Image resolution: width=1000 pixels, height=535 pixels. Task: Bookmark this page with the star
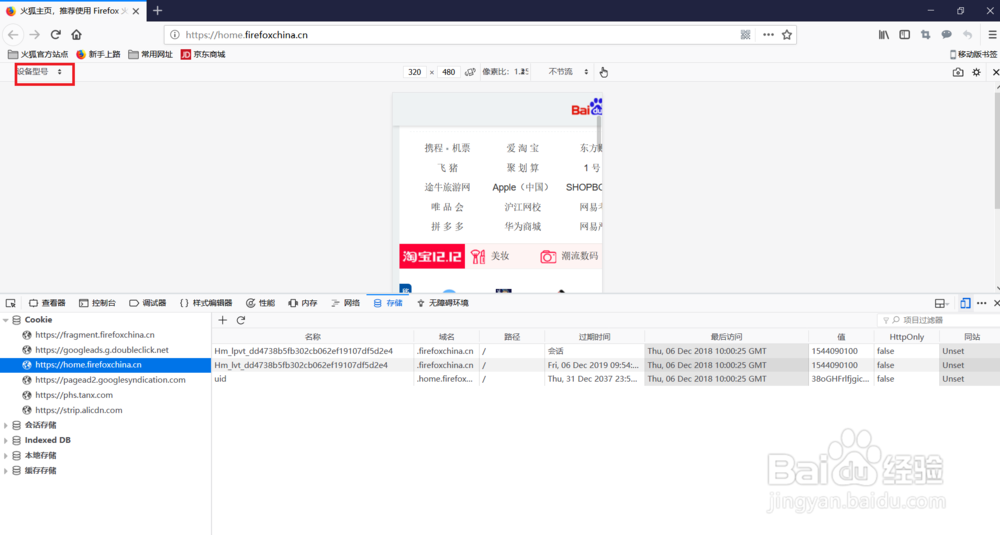(x=787, y=34)
